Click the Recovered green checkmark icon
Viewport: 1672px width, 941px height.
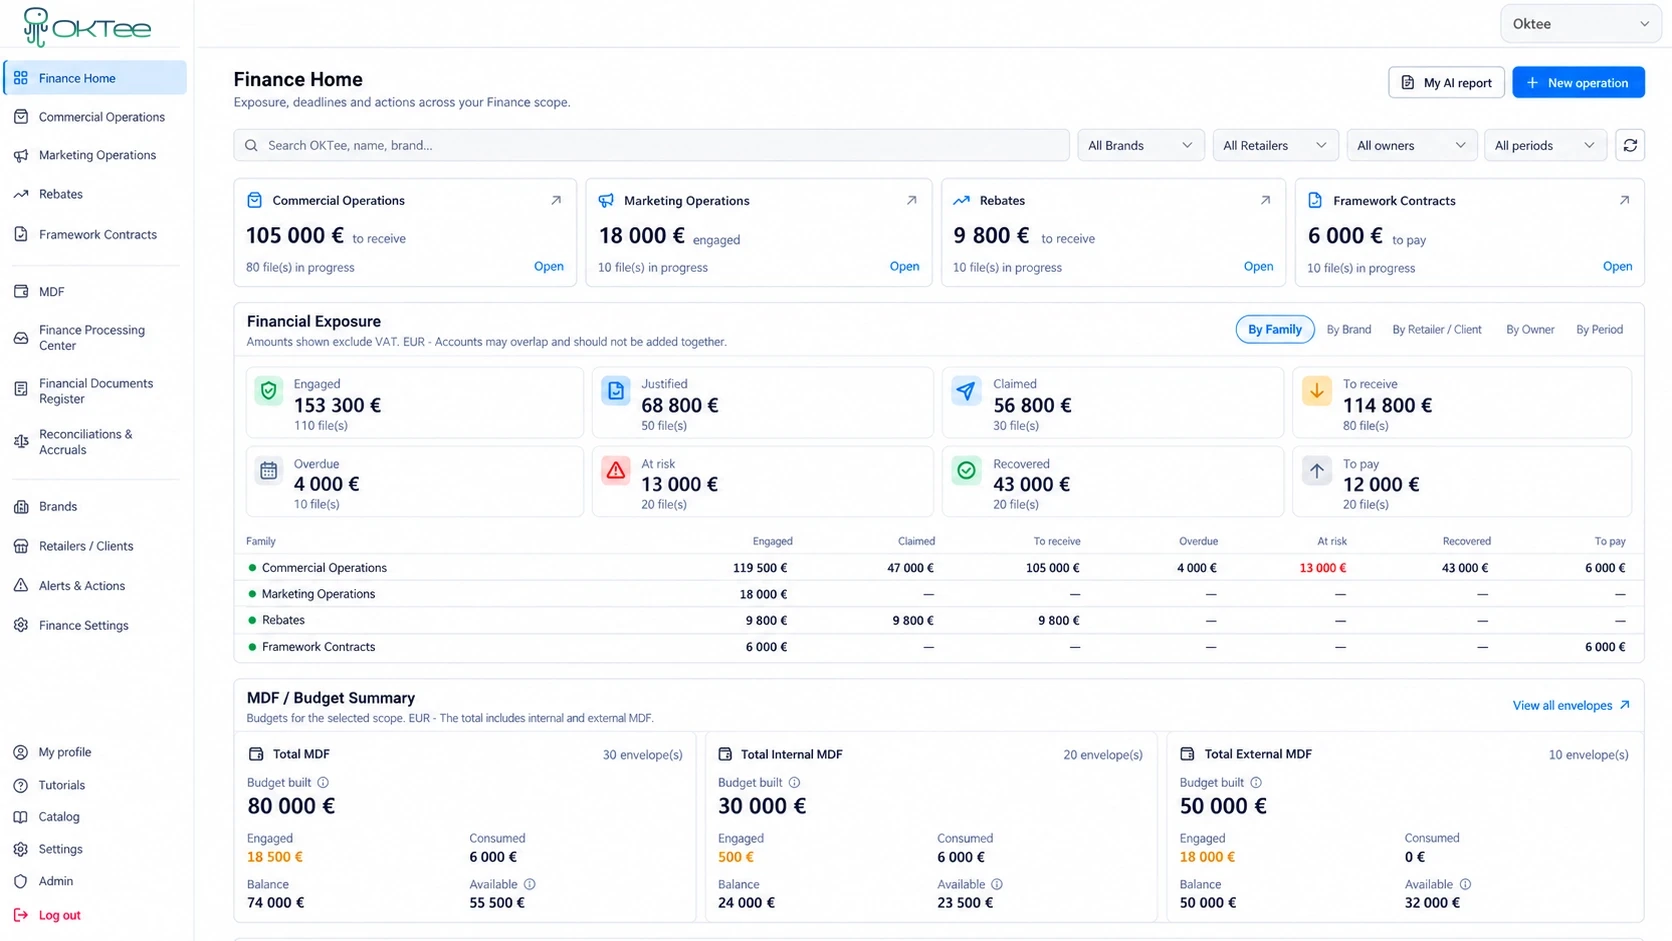pyautogui.click(x=966, y=471)
